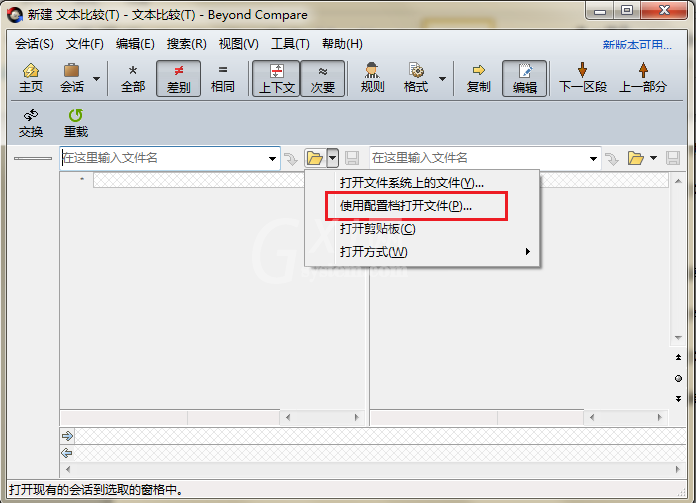Click left pane browse-go arrow icon
696x503 pixels.
(291, 158)
